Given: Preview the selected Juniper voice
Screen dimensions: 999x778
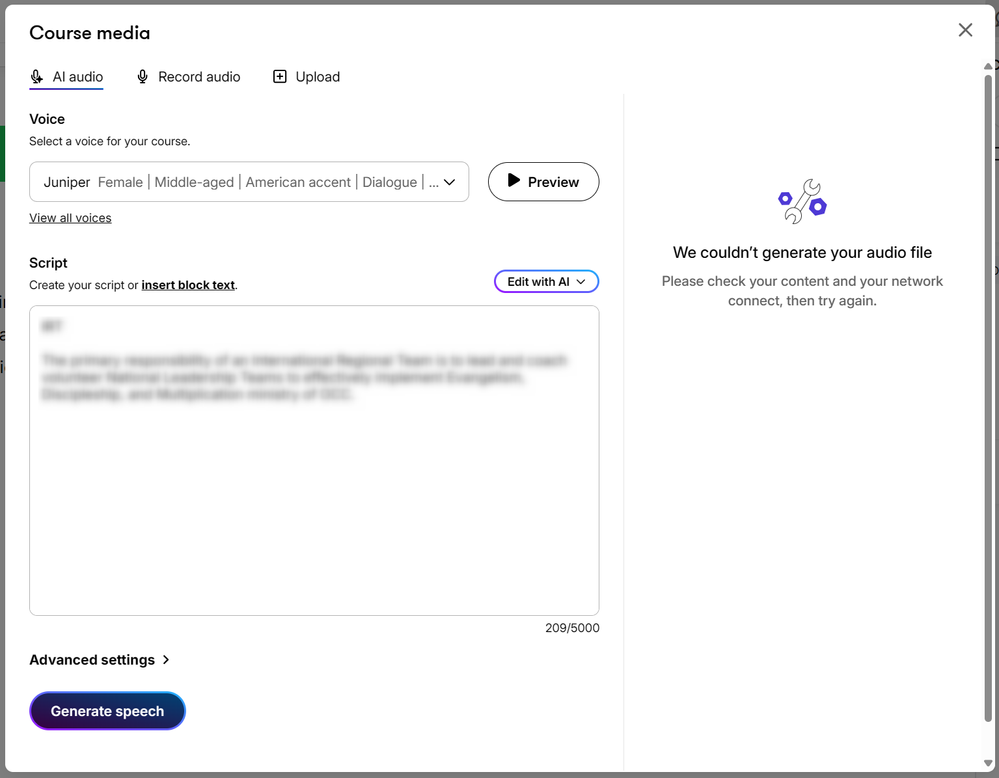Looking at the screenshot, I should [x=543, y=182].
